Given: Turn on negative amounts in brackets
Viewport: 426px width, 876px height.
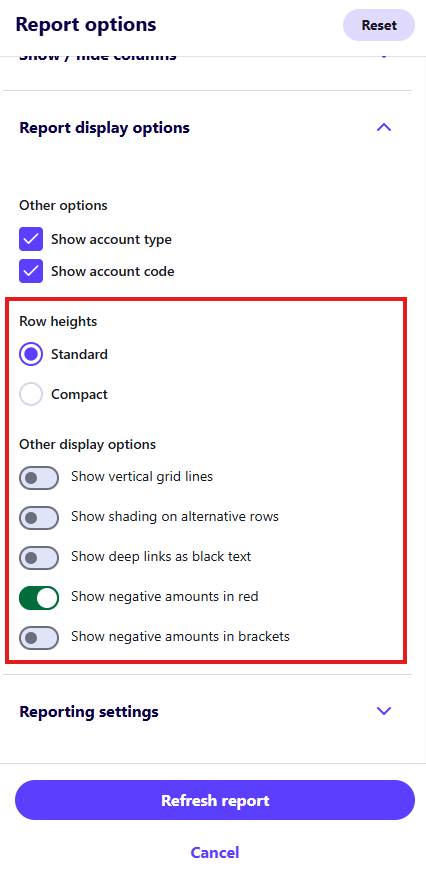Looking at the screenshot, I should (x=39, y=638).
